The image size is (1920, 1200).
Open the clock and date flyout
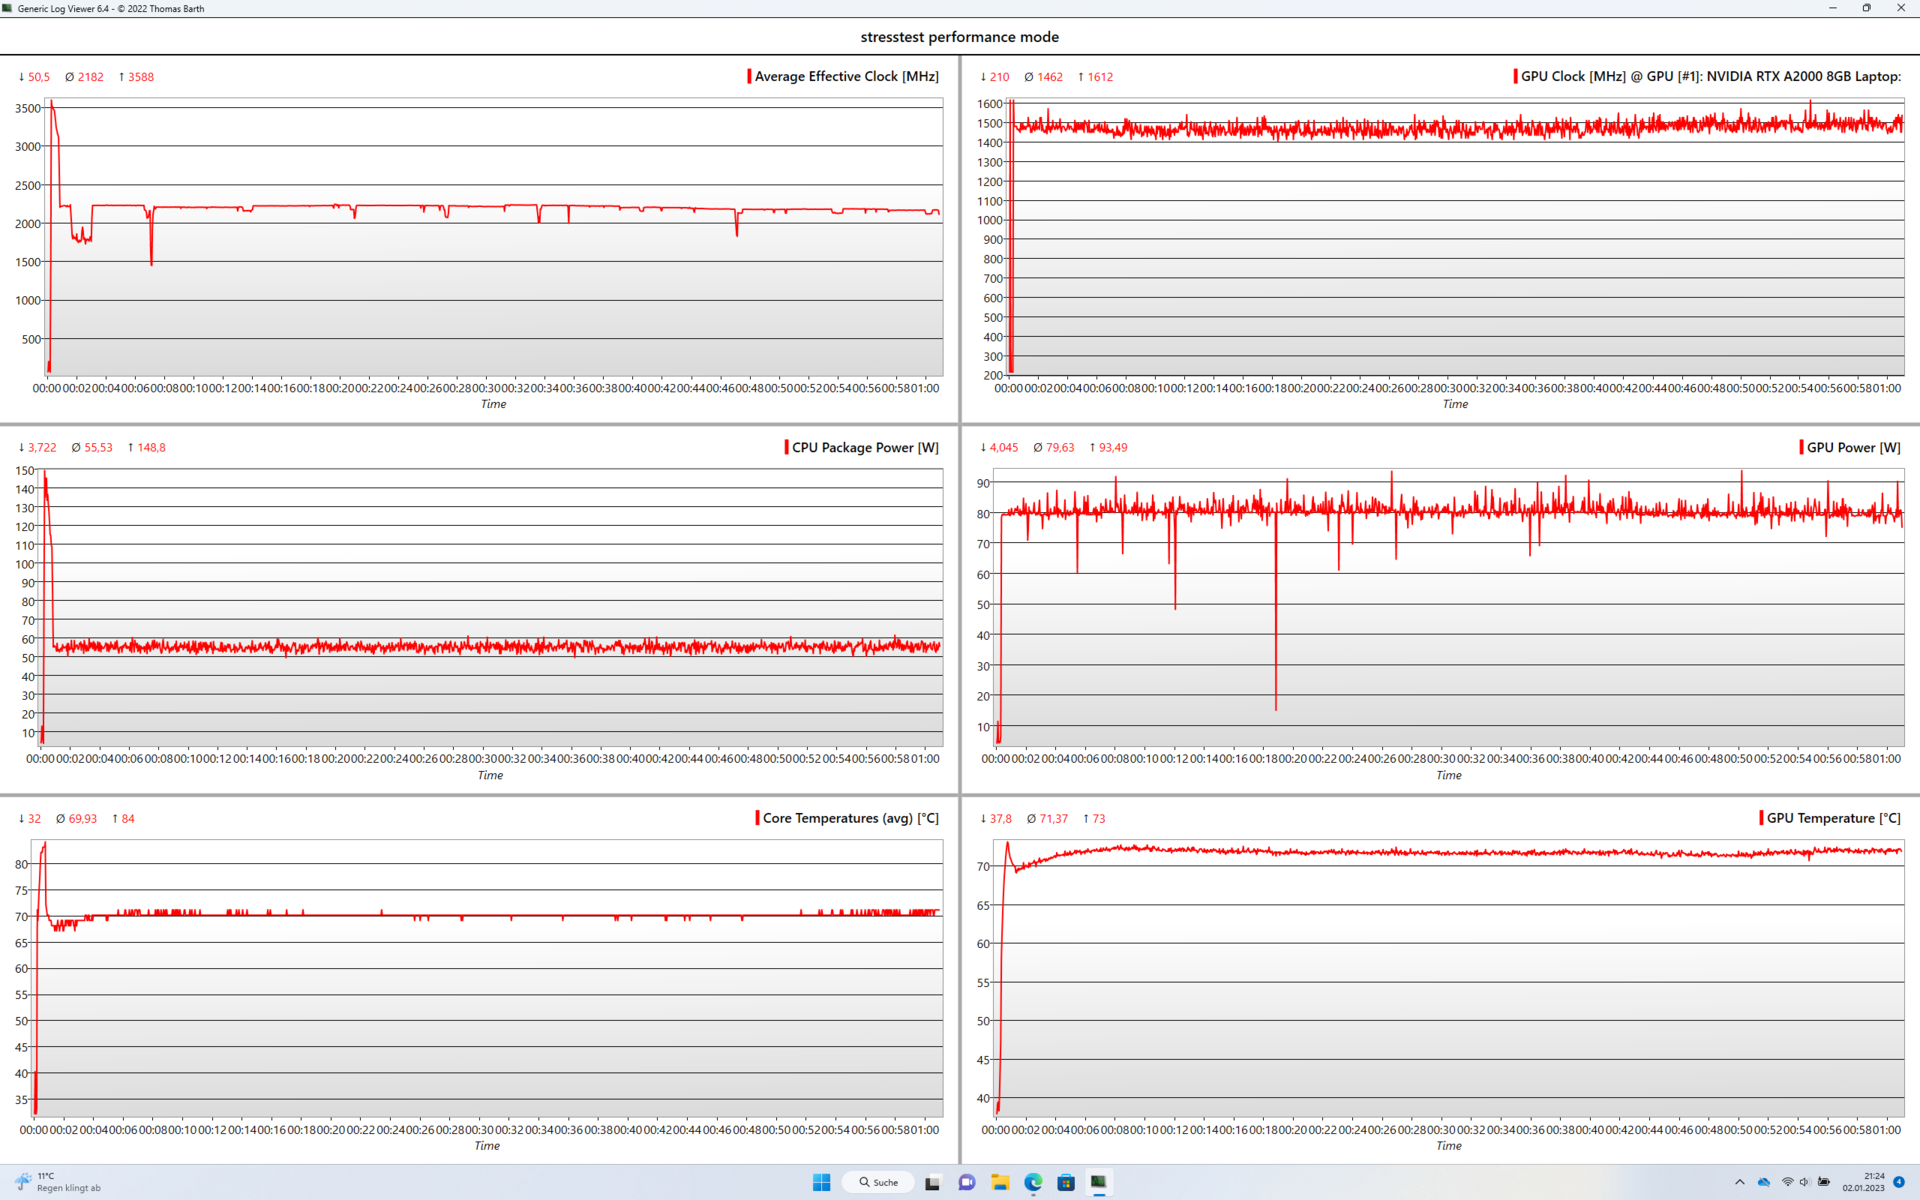click(x=1864, y=1182)
